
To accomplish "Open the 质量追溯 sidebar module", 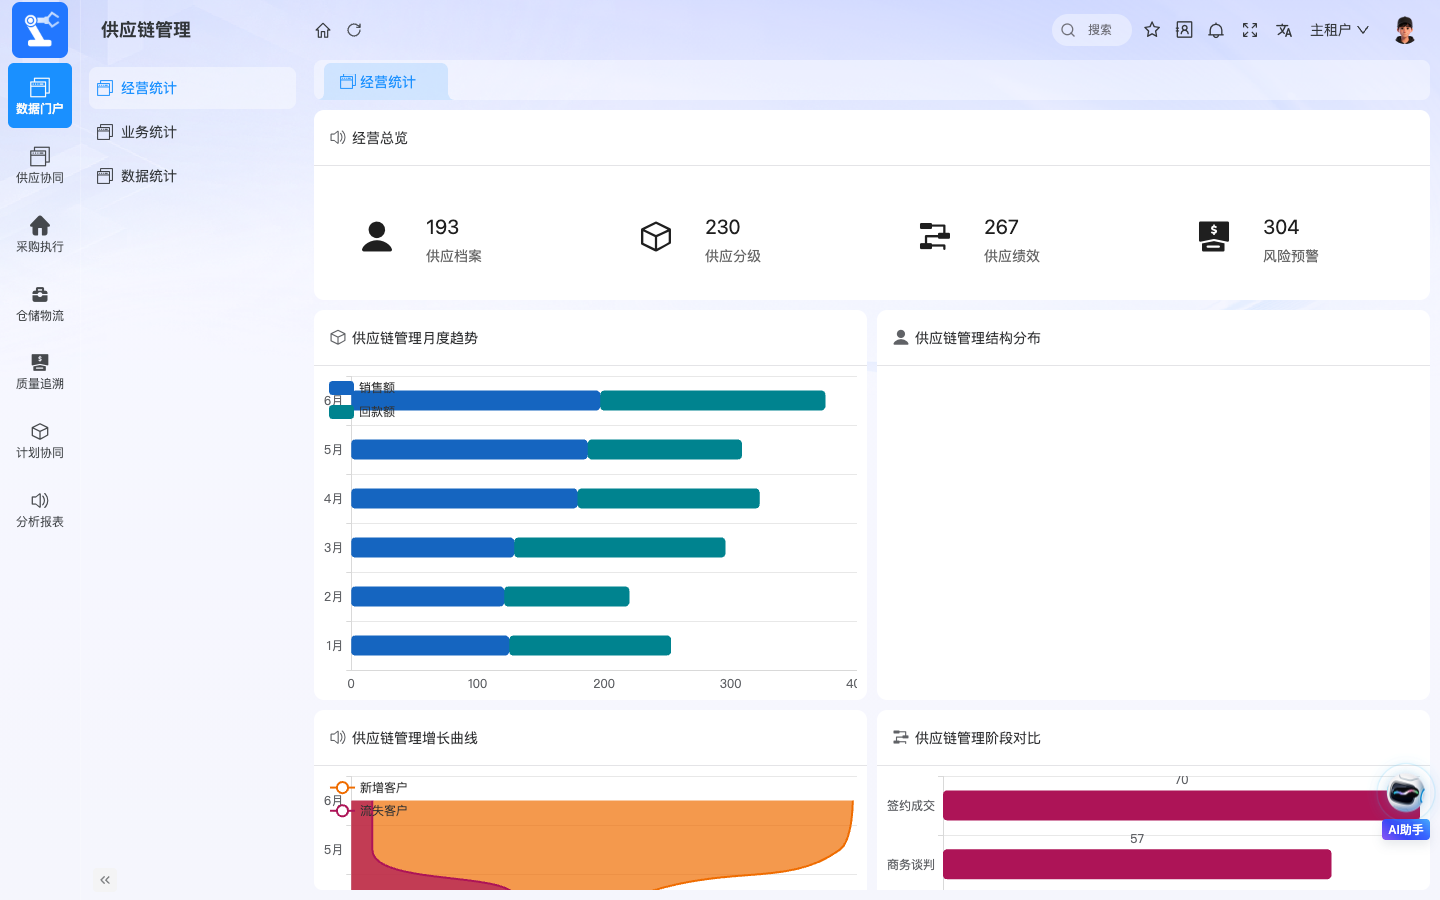I will pyautogui.click(x=40, y=371).
